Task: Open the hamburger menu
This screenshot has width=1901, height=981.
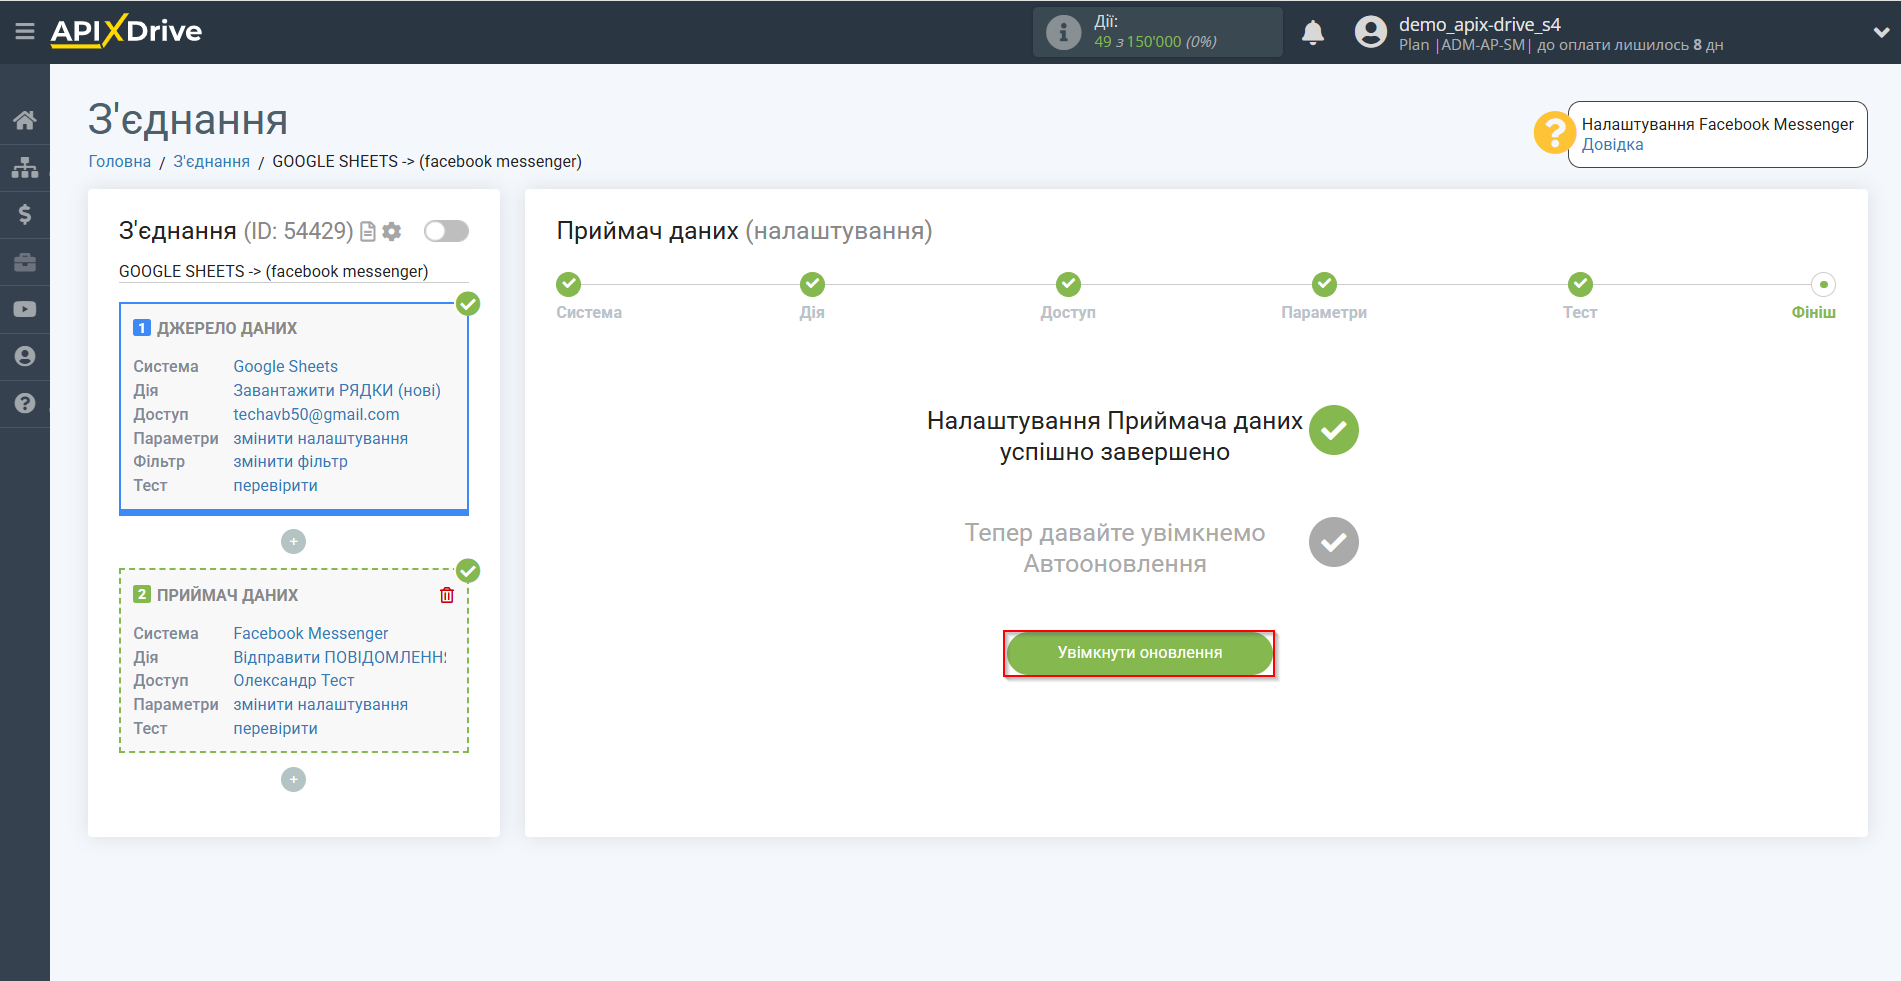Action: pos(25,32)
